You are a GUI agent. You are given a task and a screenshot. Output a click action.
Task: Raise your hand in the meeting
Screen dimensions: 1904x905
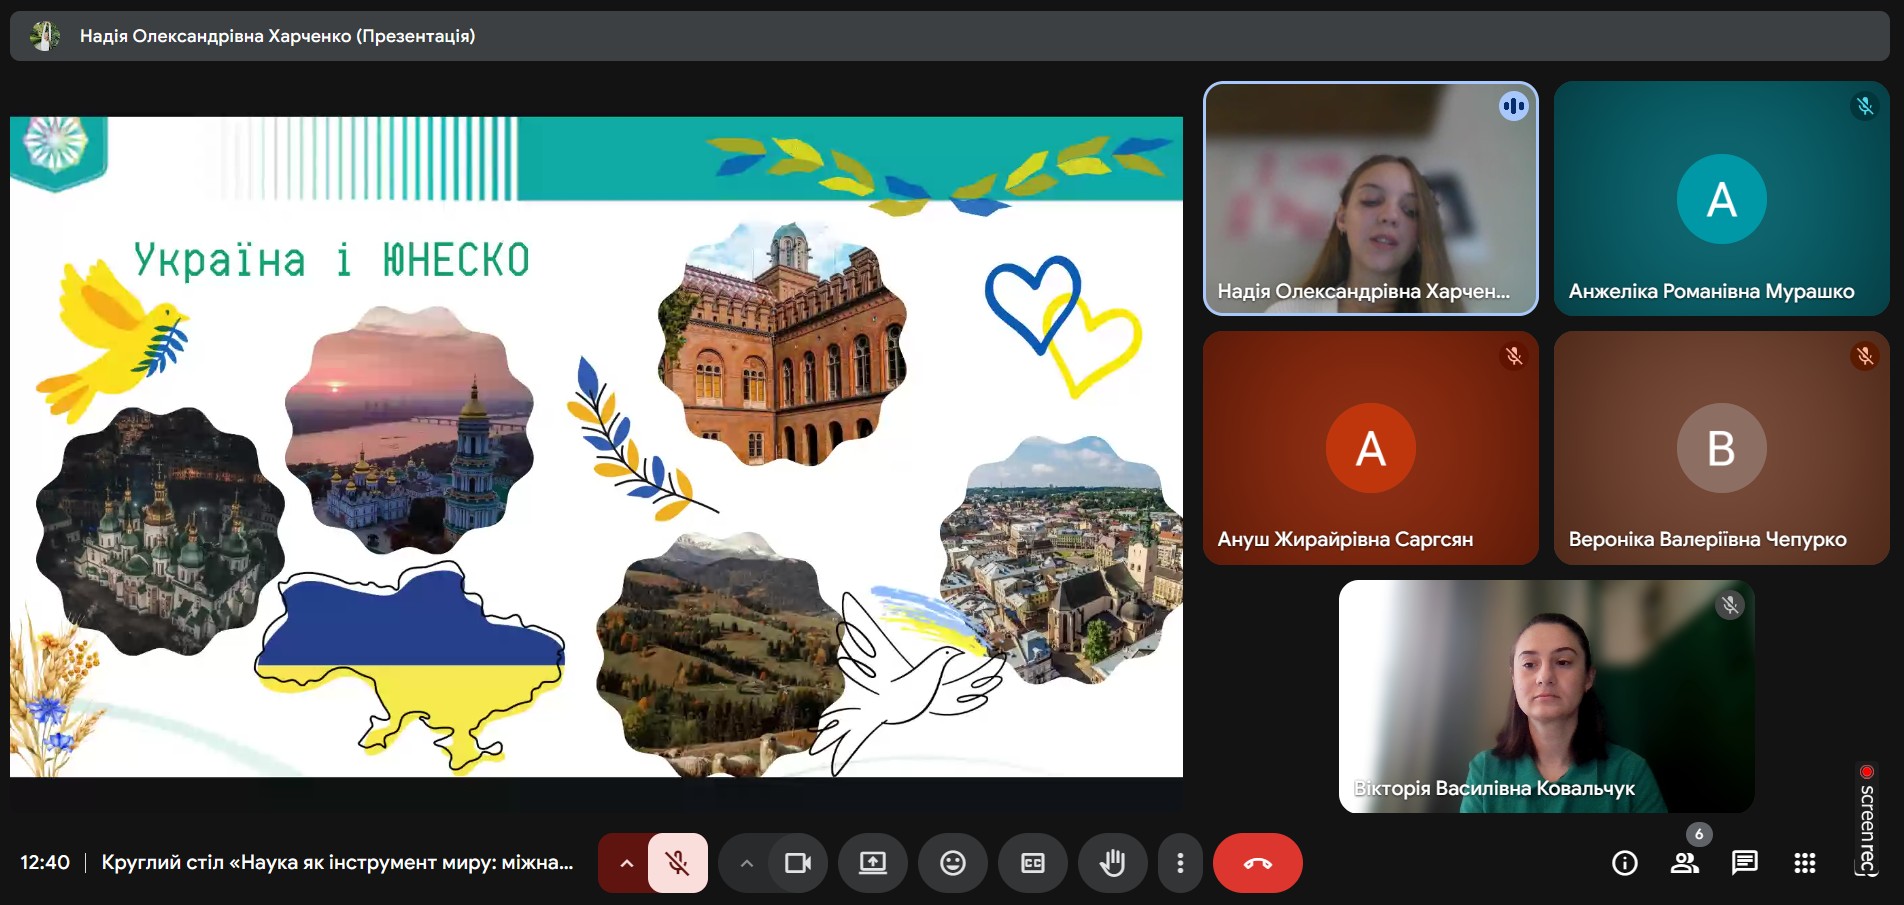click(1112, 862)
